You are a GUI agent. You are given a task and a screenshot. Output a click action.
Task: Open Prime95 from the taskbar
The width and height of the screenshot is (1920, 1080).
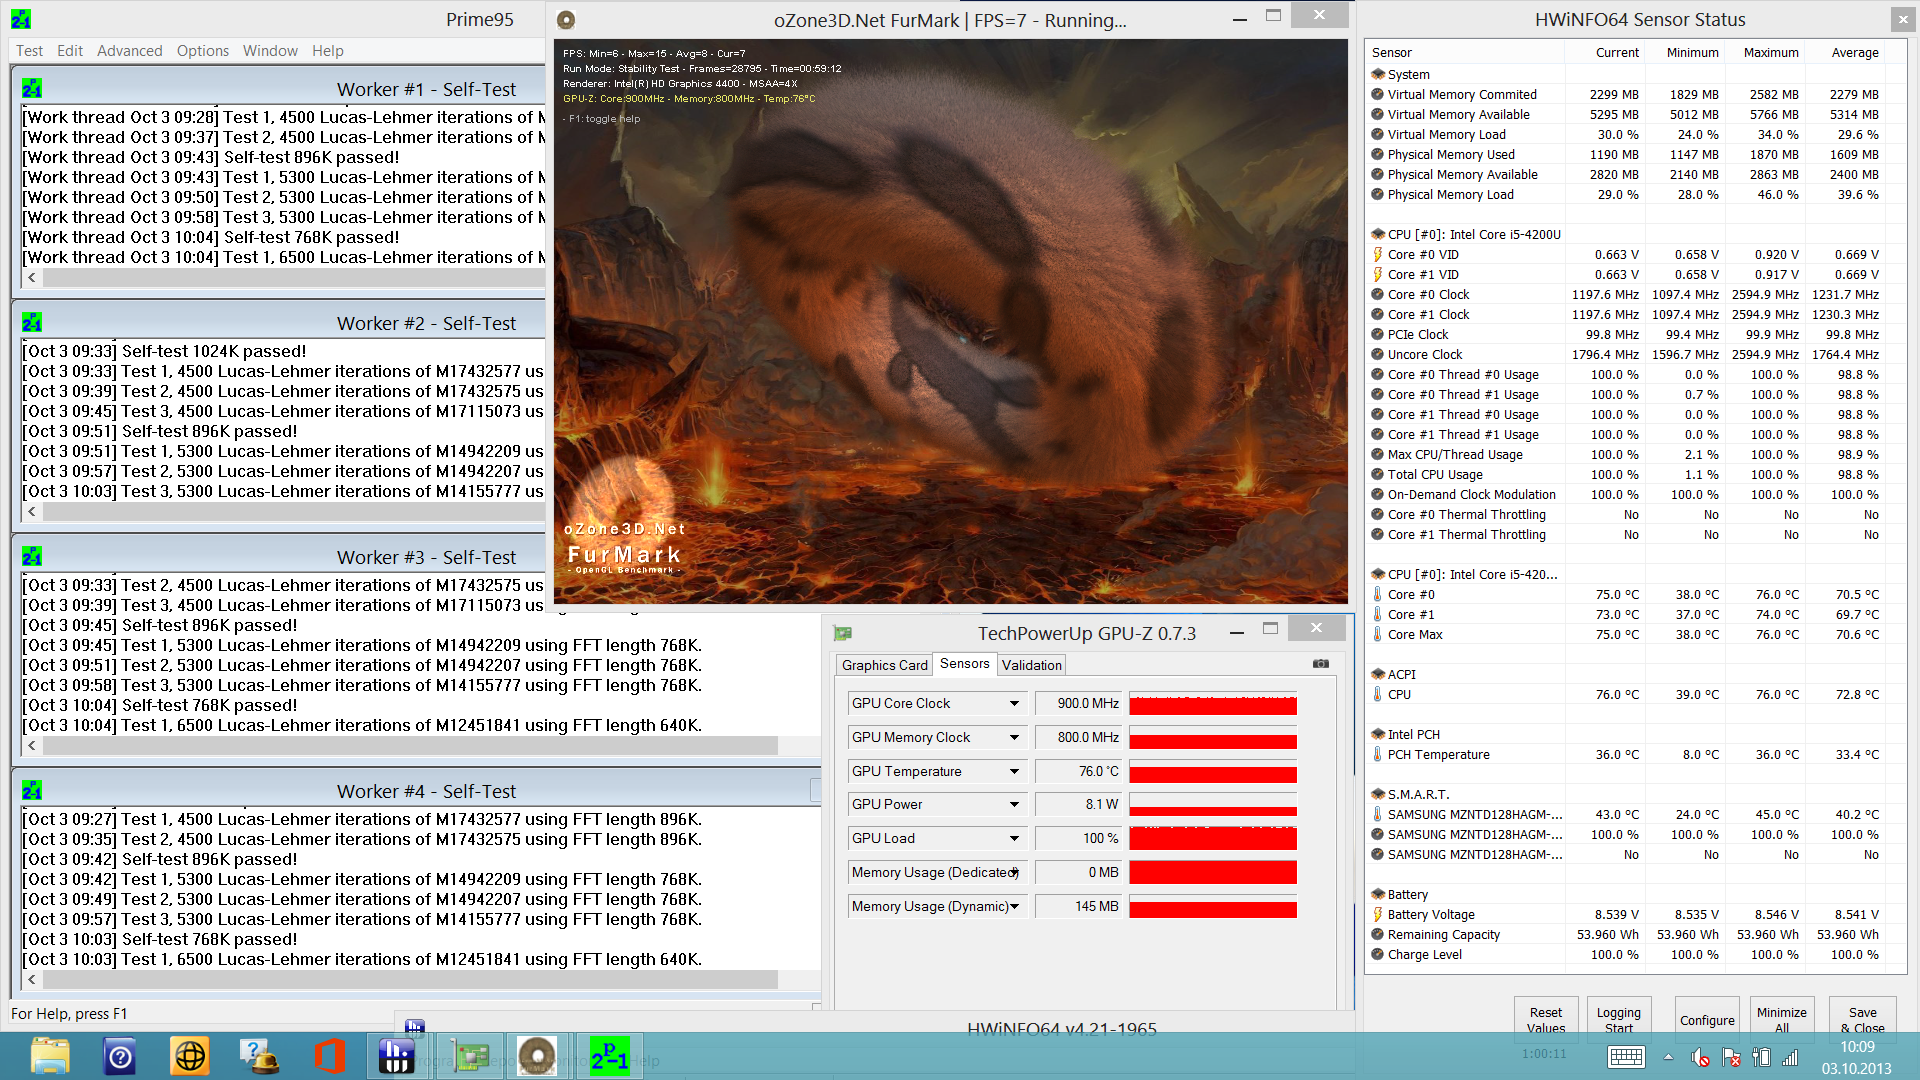(x=608, y=1056)
